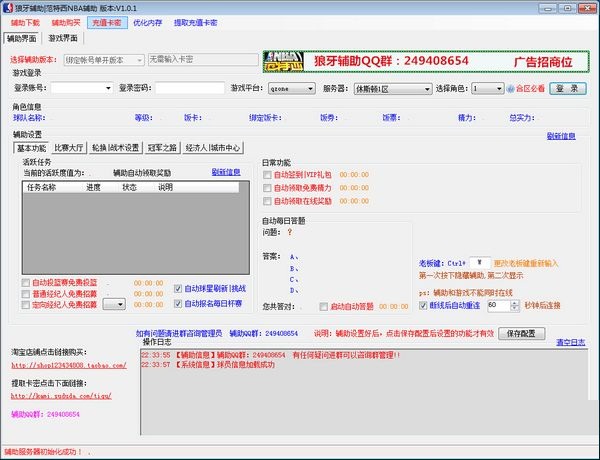This screenshot has width=600, height=460.
Task: Click the 22:33:55 辅助信息 log line
Action: (x=270, y=355)
